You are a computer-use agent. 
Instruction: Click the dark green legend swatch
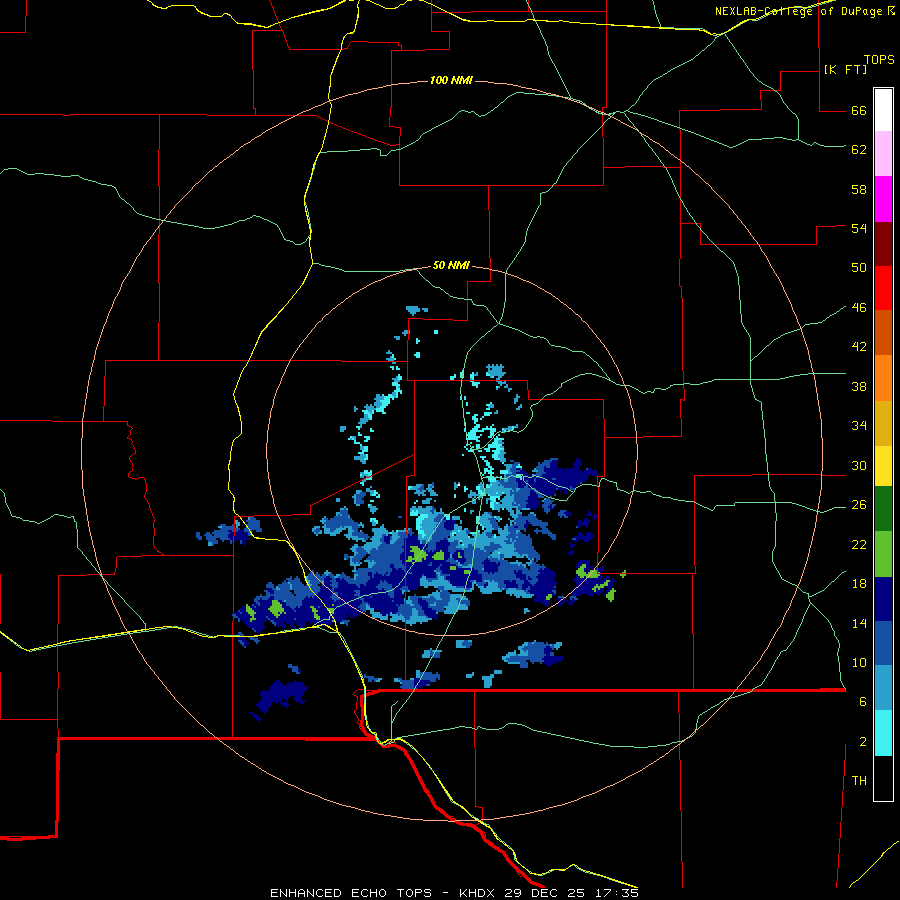pos(883,509)
